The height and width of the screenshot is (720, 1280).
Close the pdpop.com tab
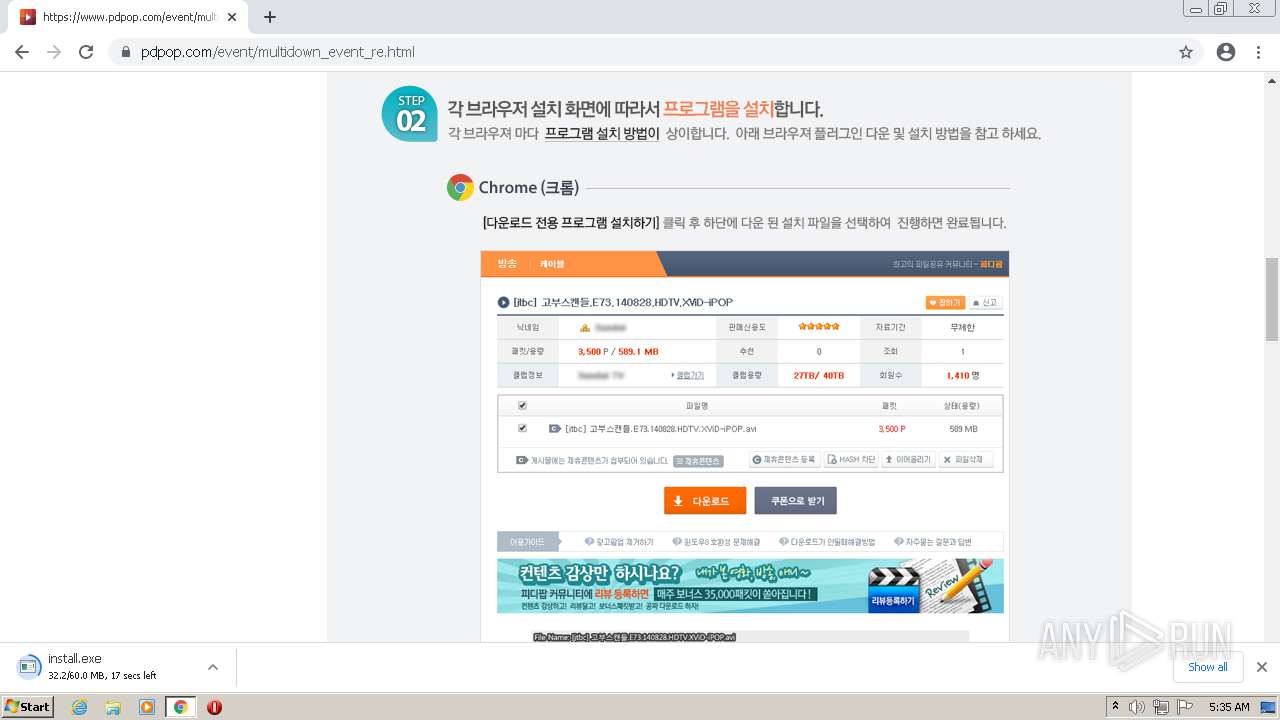[x=232, y=17]
